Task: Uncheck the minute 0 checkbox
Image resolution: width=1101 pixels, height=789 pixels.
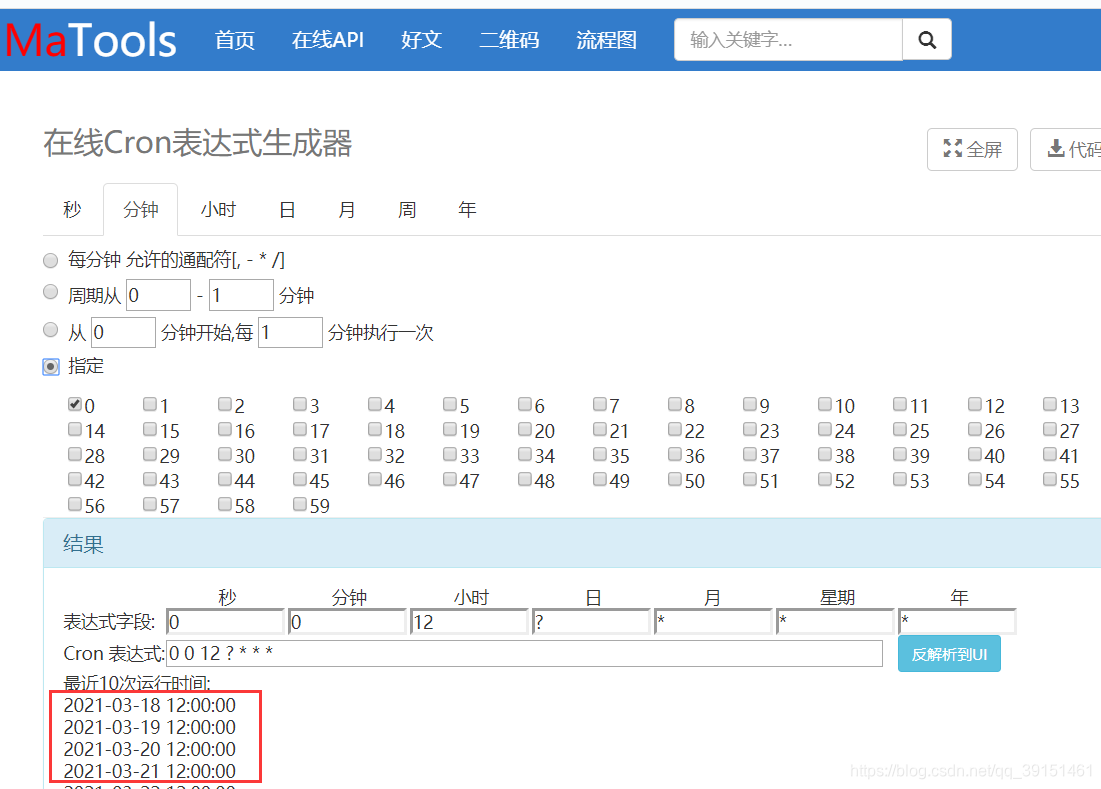Action: (74, 404)
